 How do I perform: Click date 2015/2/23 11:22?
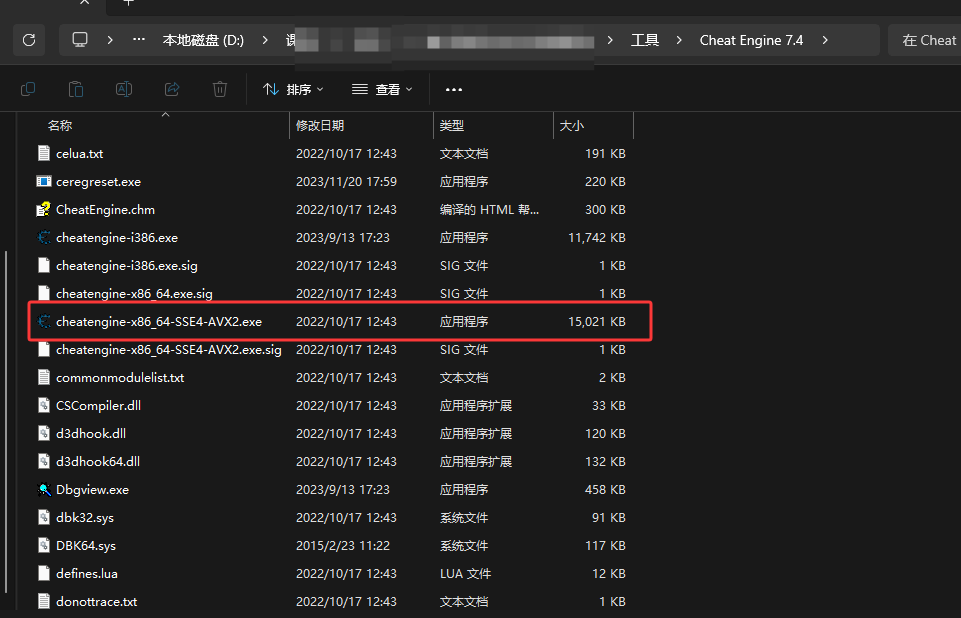click(343, 546)
